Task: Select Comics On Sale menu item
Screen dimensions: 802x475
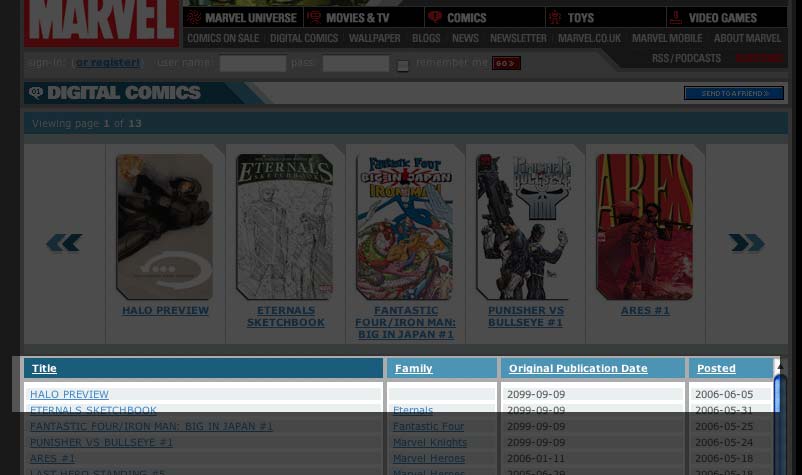Action: point(223,38)
